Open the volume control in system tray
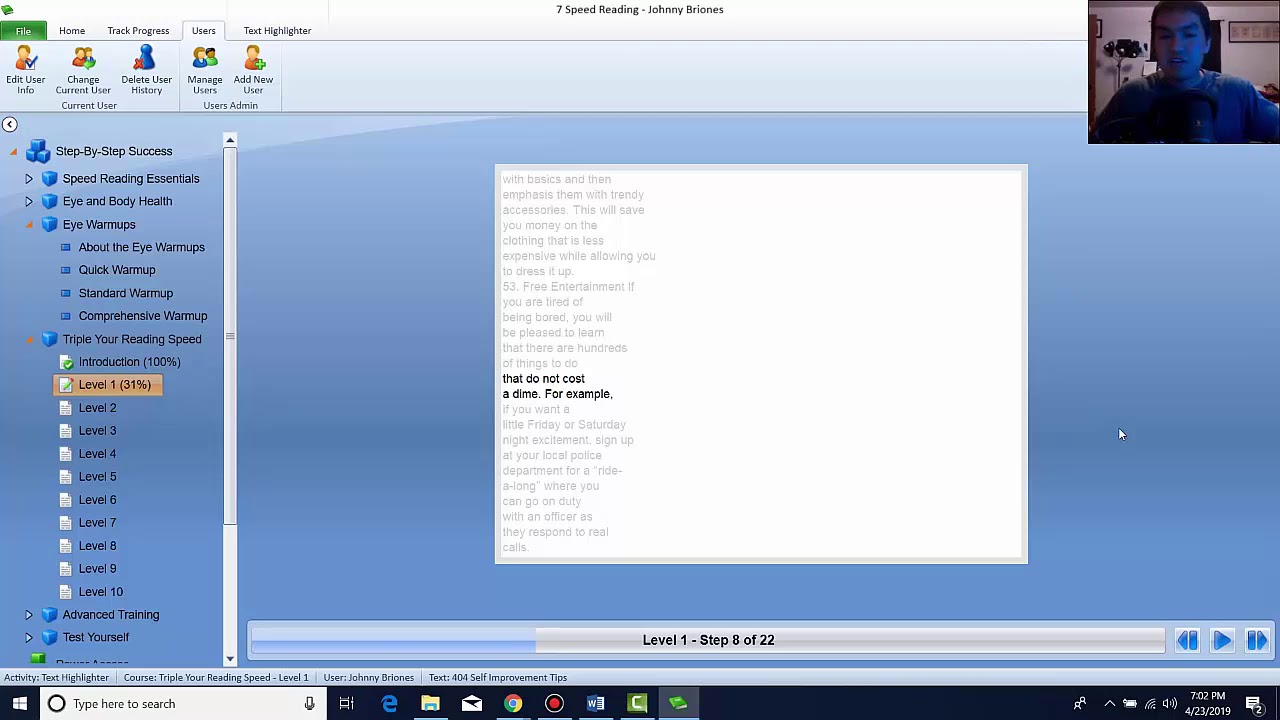This screenshot has width=1280, height=720. click(x=1170, y=703)
